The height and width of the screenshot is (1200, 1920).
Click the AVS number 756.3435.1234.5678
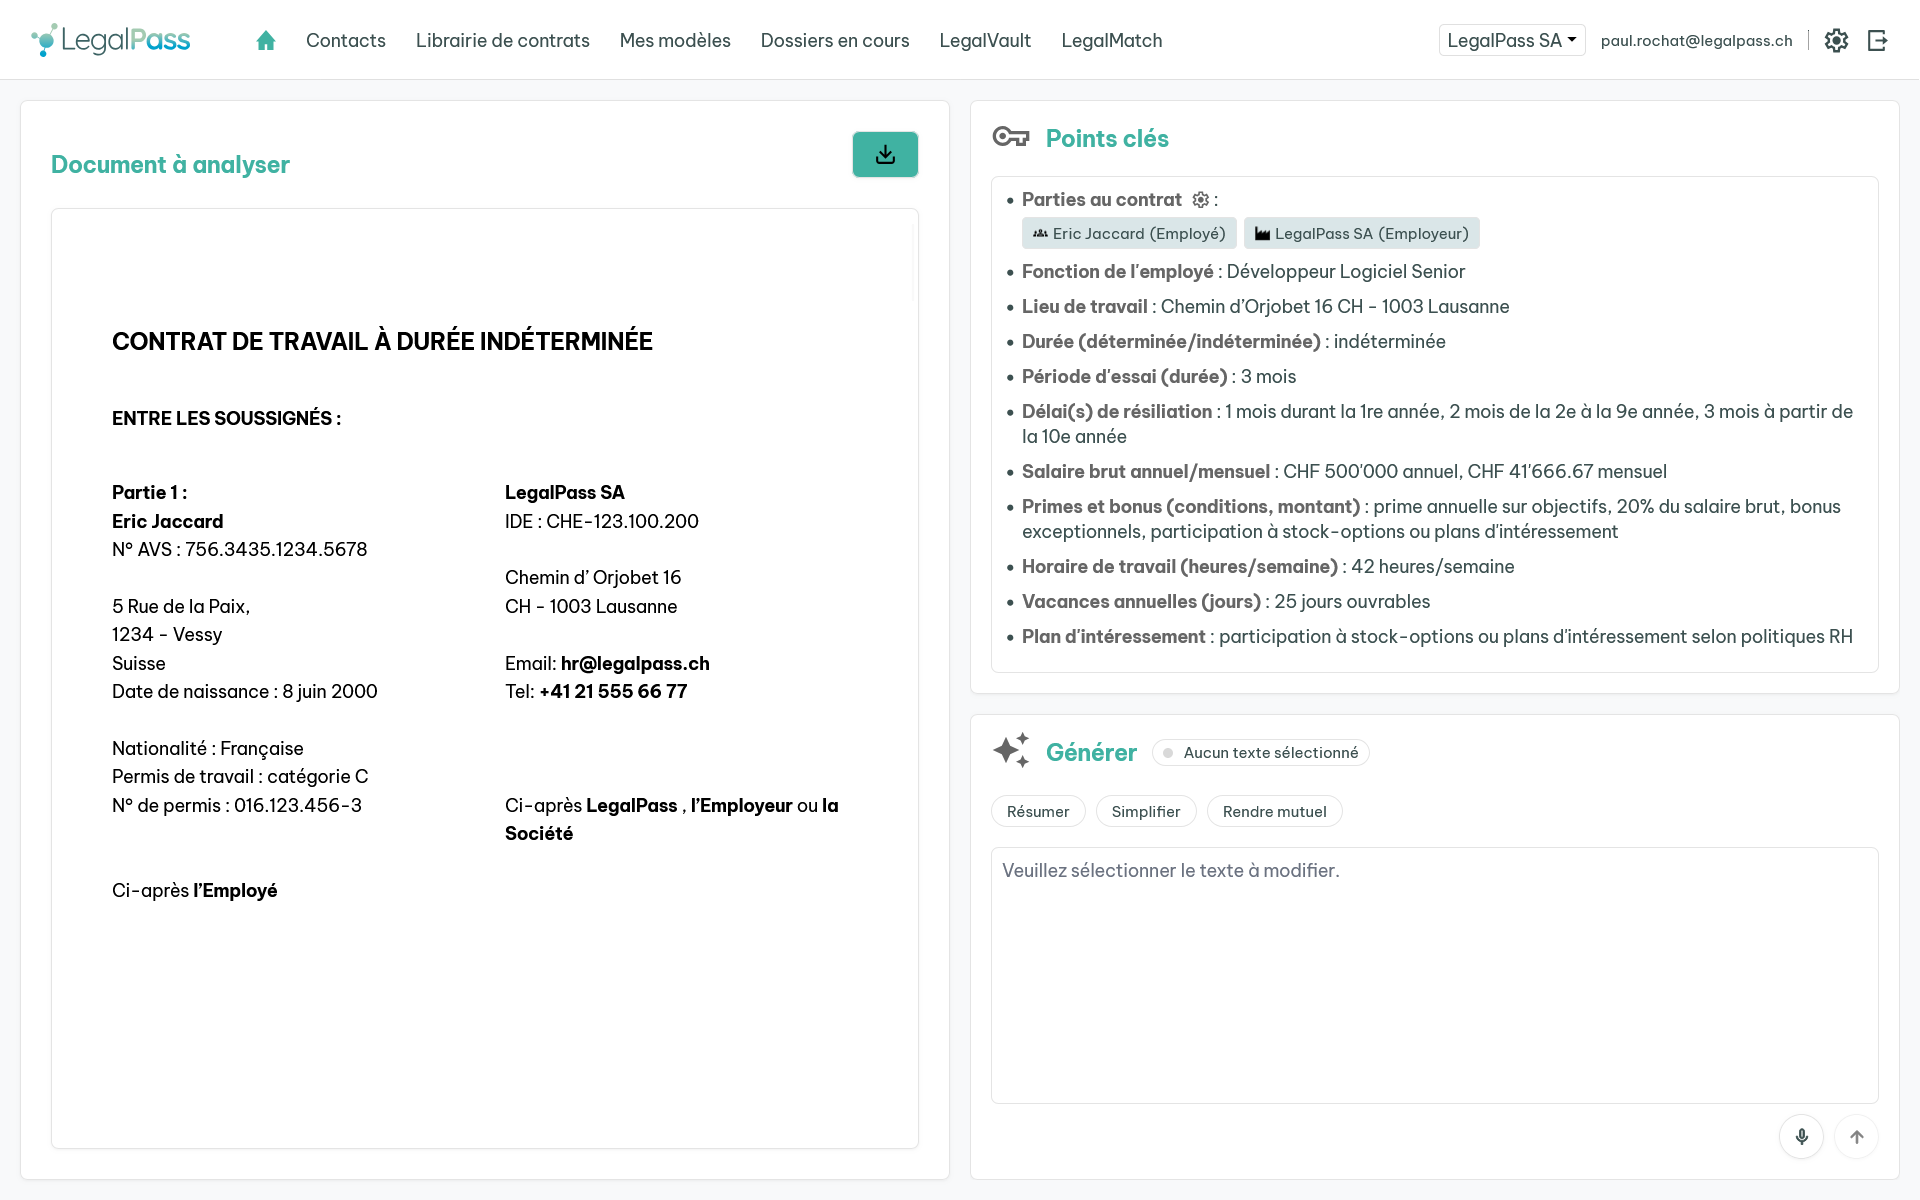pyautogui.click(x=276, y=549)
